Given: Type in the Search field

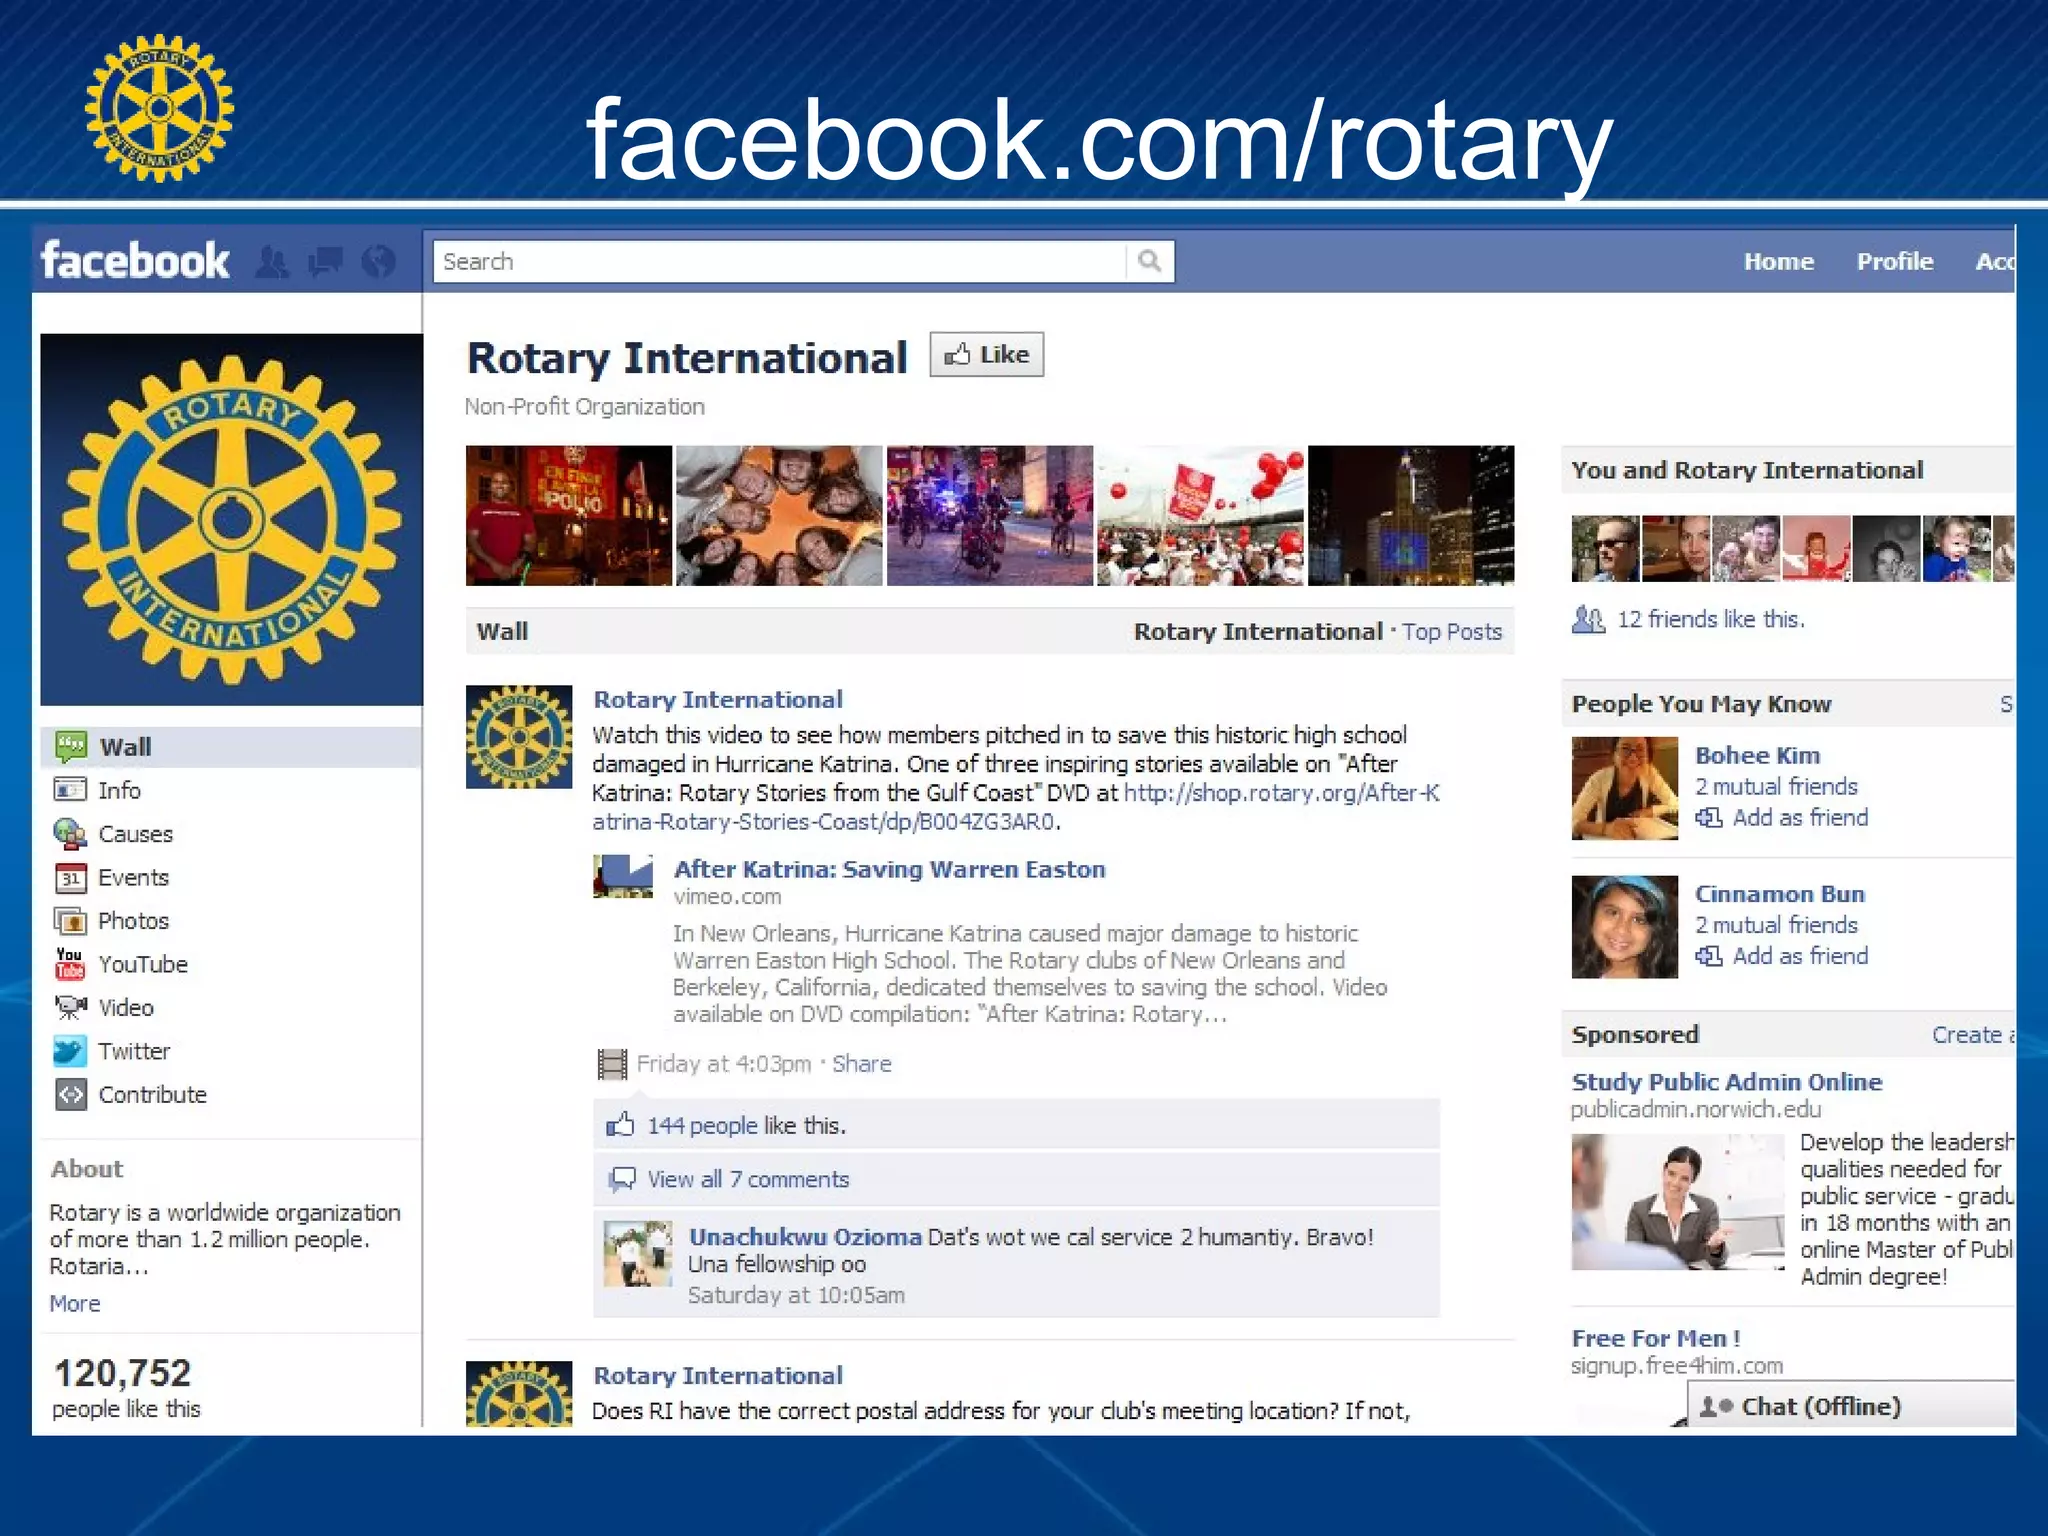Looking at the screenshot, I should (x=780, y=261).
